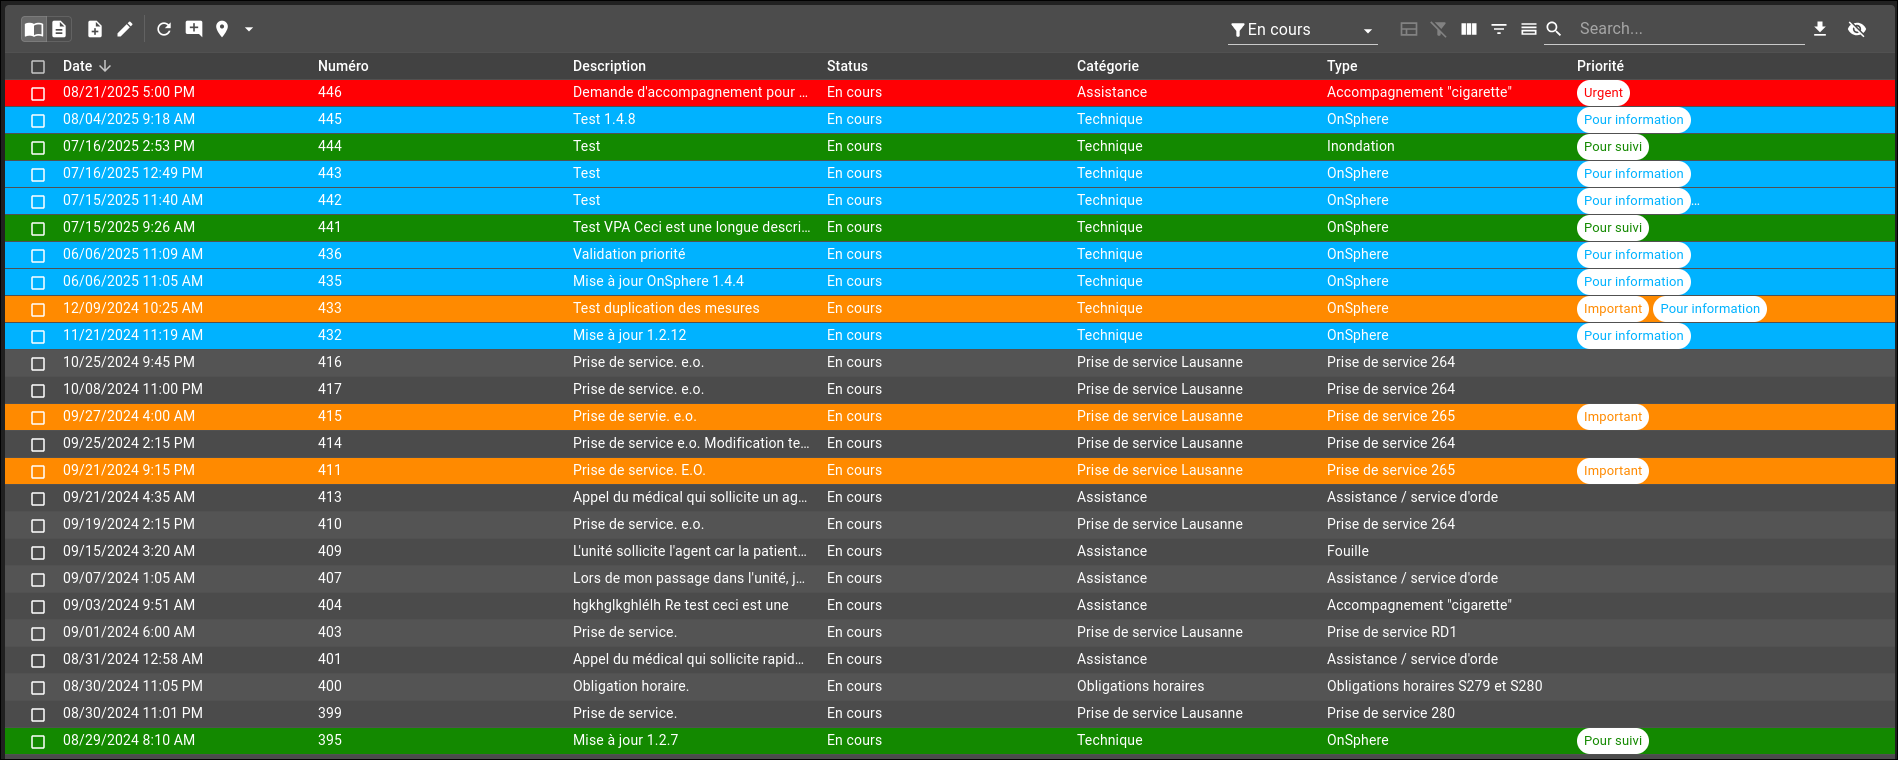This screenshot has height=760, width=1898.
Task: Sort by the Catégorie column header
Action: tap(1107, 66)
